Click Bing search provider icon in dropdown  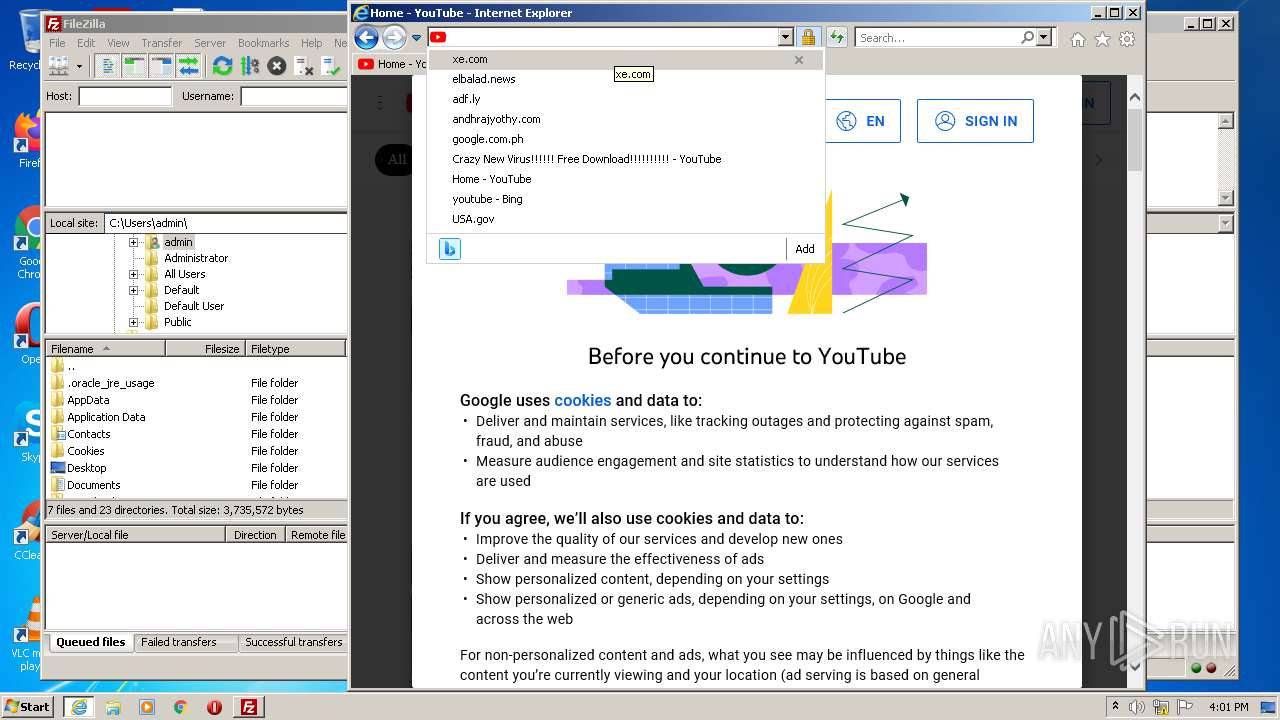click(450, 249)
